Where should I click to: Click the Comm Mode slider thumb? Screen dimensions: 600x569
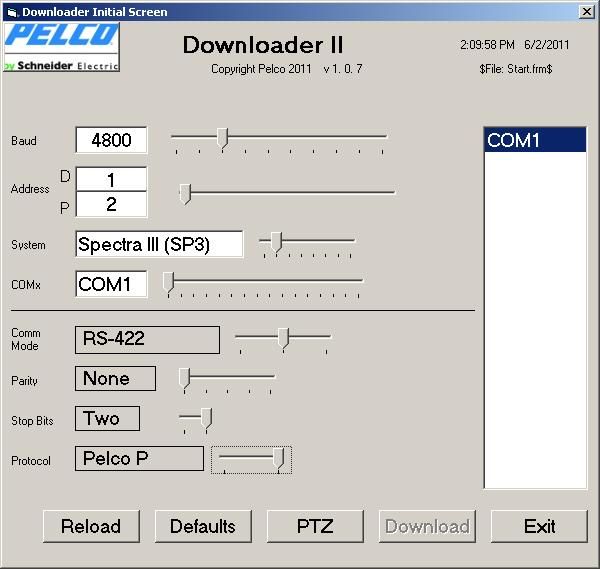283,338
